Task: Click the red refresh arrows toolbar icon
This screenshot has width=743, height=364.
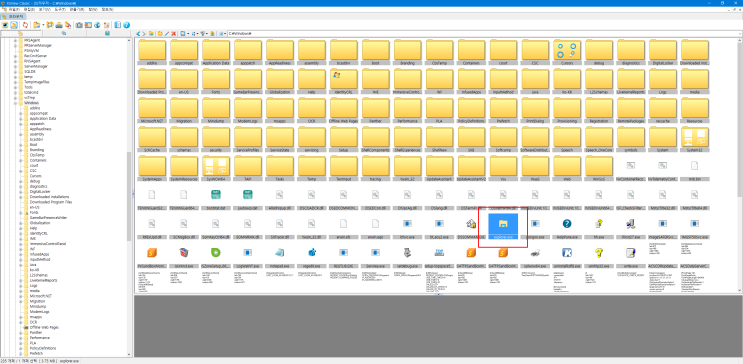Action: pos(25,25)
